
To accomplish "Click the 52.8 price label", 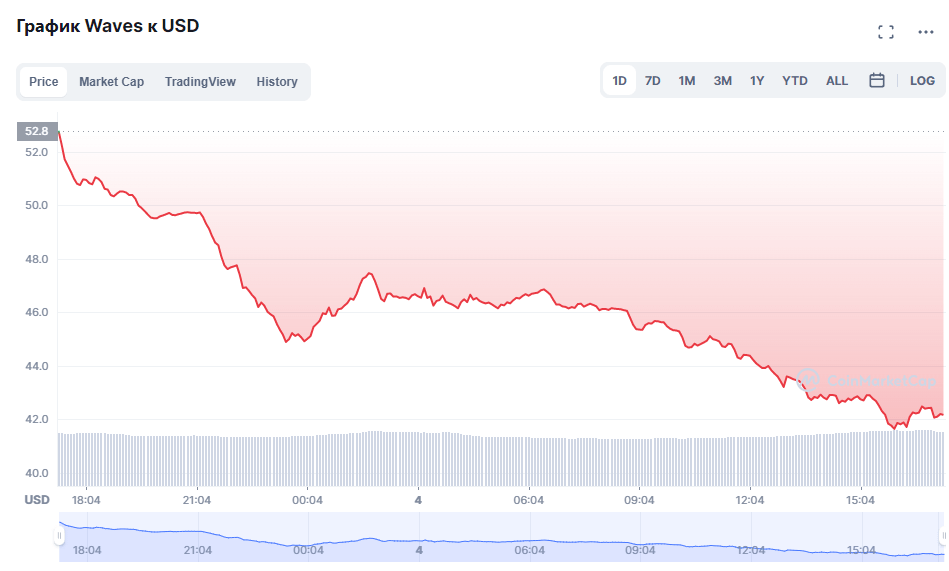I will (37, 131).
